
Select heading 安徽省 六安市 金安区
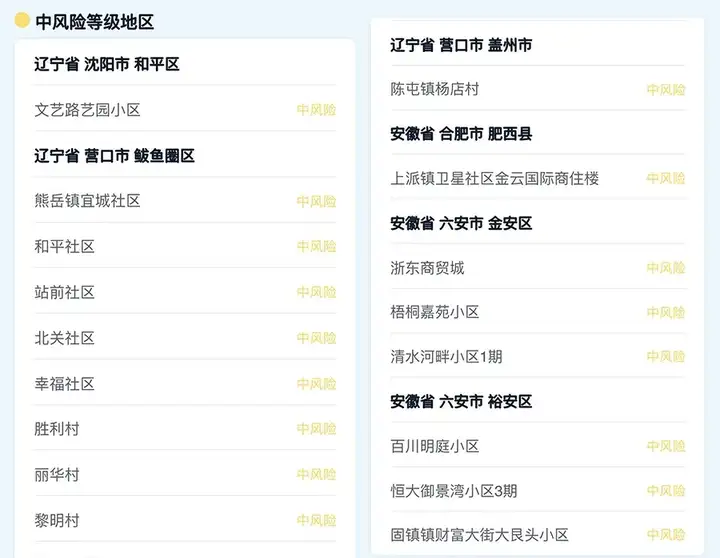point(461,224)
